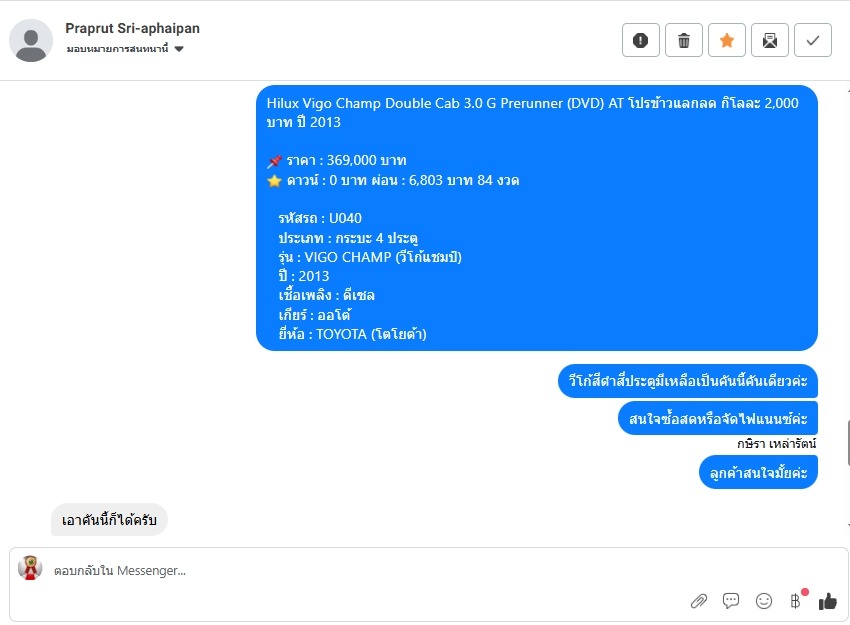
Task: Click the customer profile avatar
Action: (31, 41)
